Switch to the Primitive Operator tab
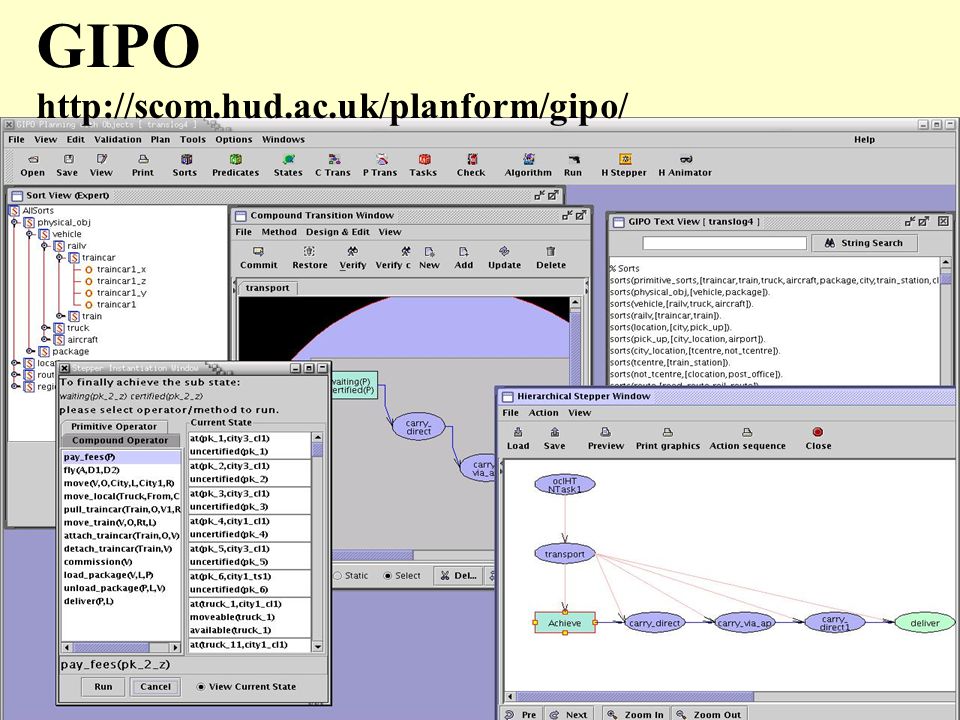 pos(114,427)
